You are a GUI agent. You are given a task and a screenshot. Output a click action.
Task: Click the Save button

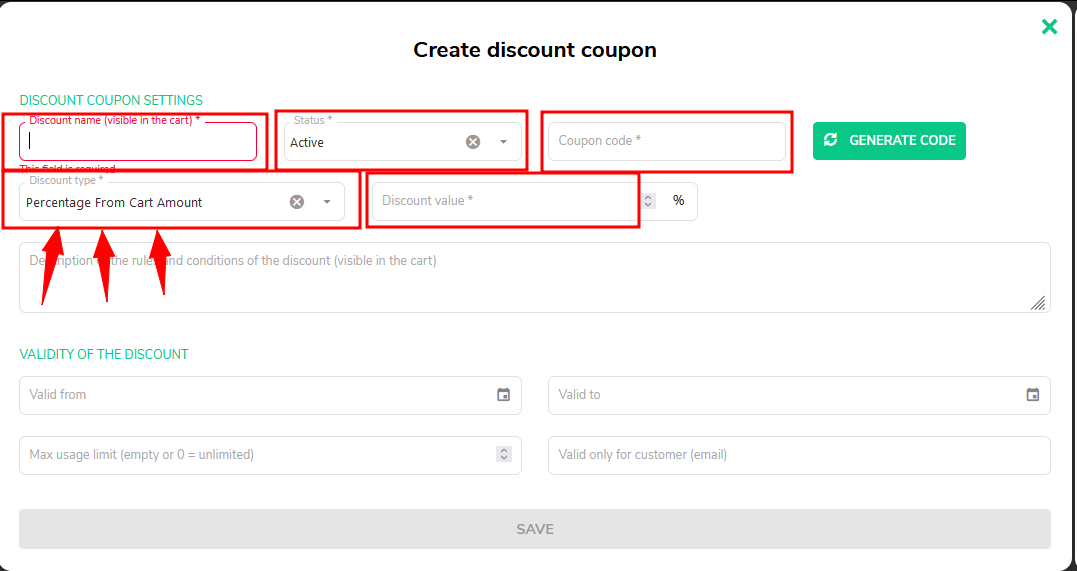pyautogui.click(x=534, y=529)
